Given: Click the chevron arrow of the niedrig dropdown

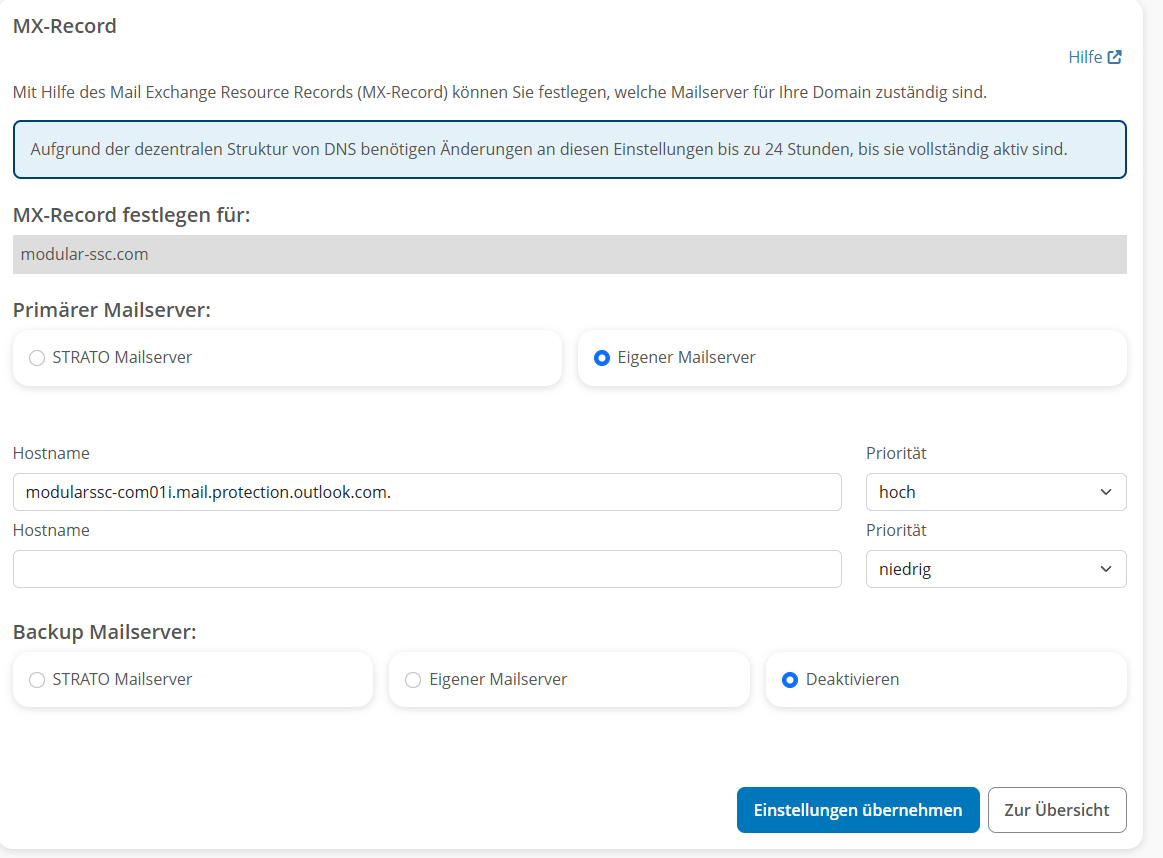Looking at the screenshot, I should [x=1105, y=569].
